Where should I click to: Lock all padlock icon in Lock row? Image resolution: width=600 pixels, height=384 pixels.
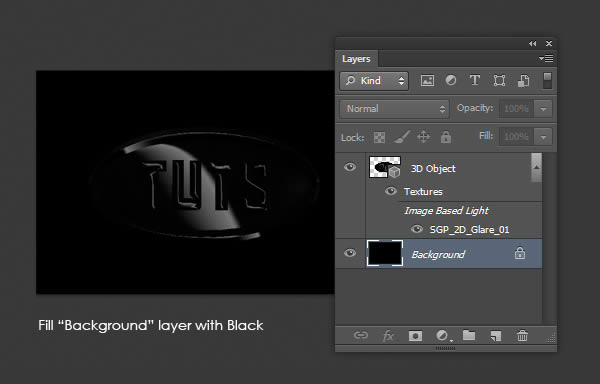[x=445, y=137]
